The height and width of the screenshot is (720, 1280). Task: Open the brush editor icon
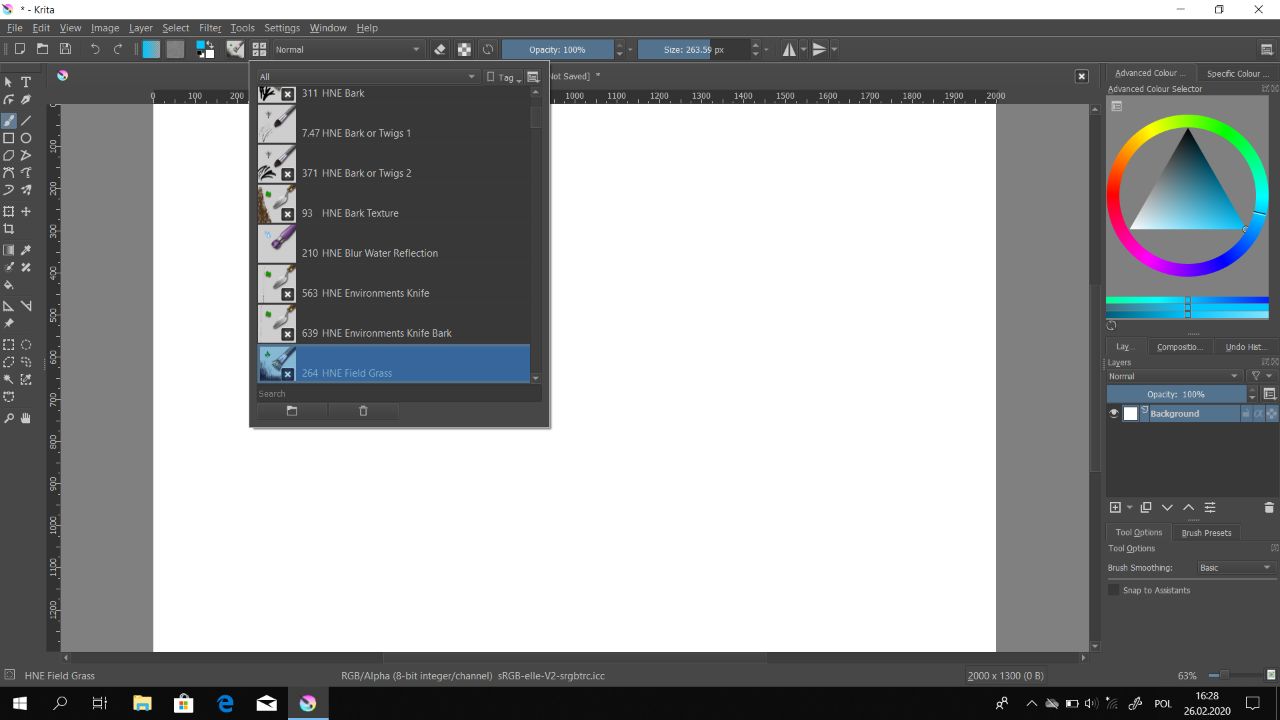pos(235,49)
